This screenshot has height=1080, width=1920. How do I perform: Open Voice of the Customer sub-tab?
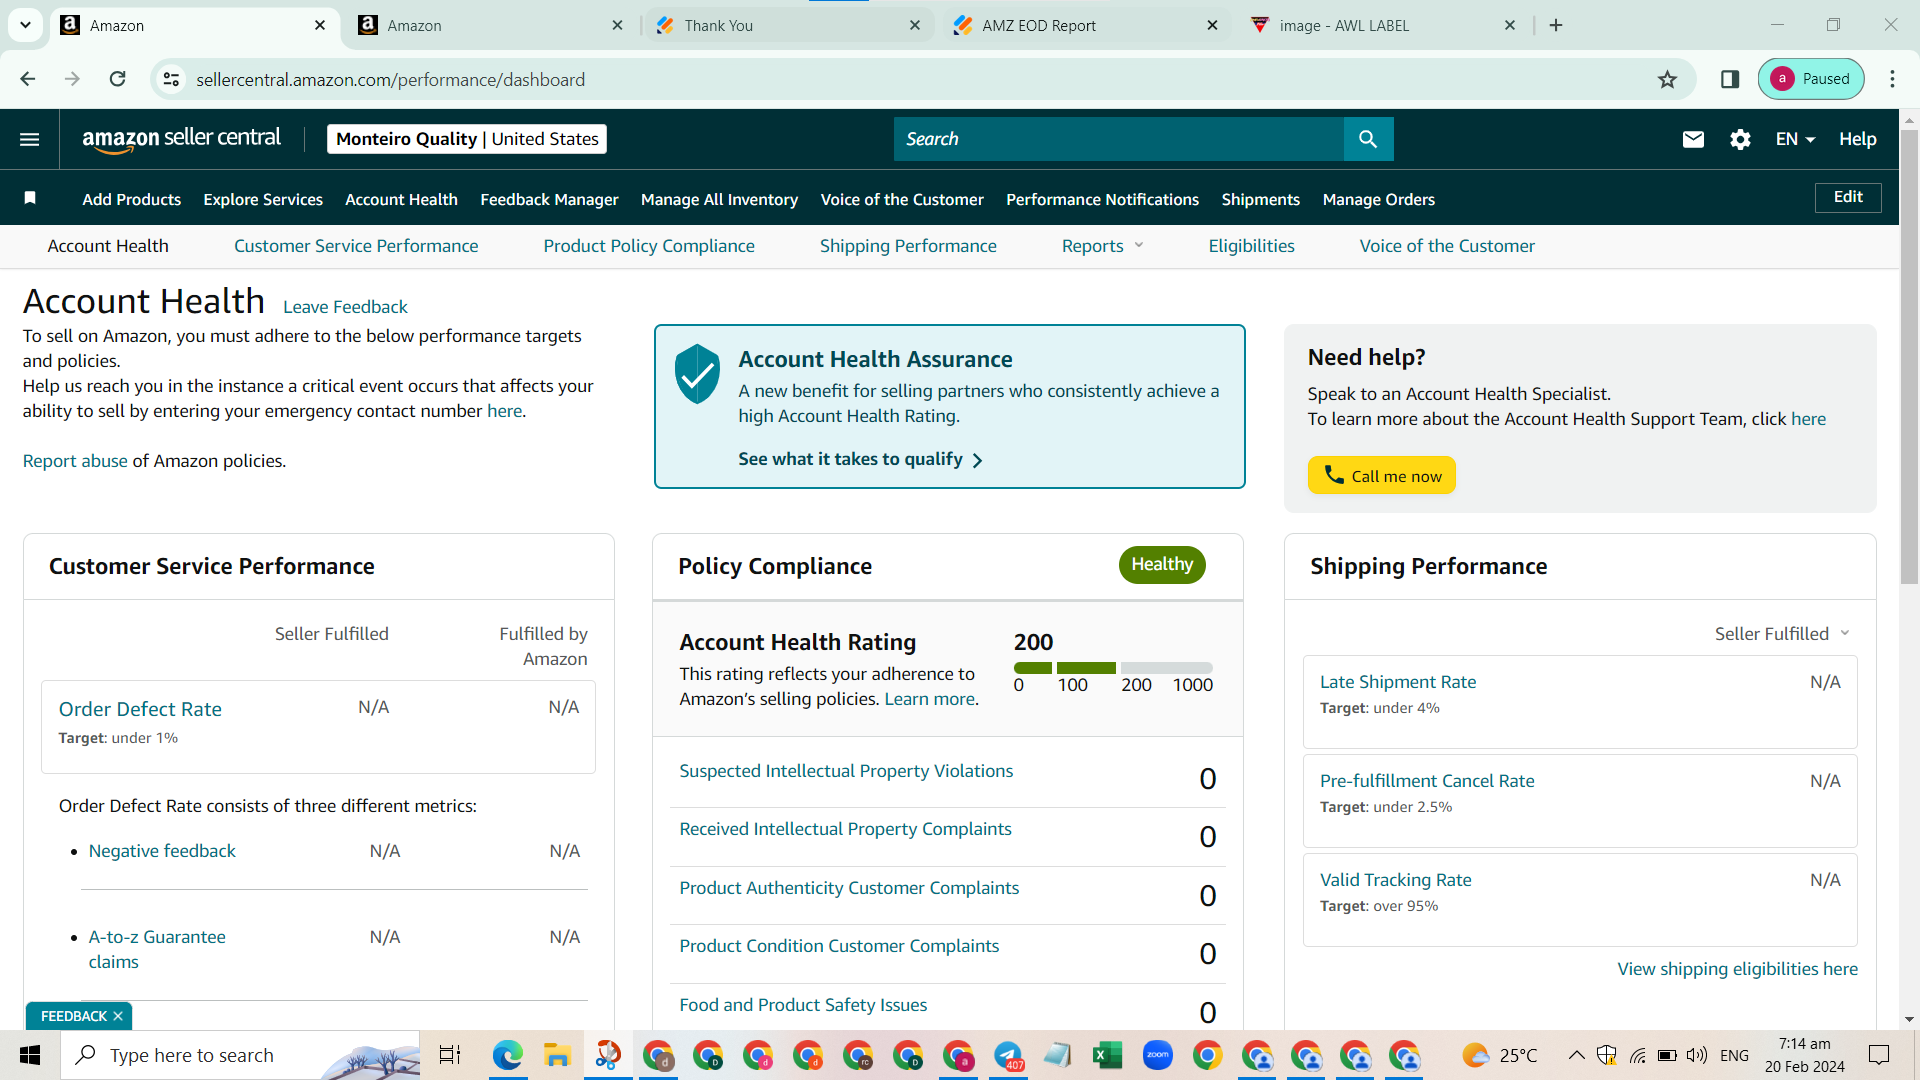point(1447,246)
